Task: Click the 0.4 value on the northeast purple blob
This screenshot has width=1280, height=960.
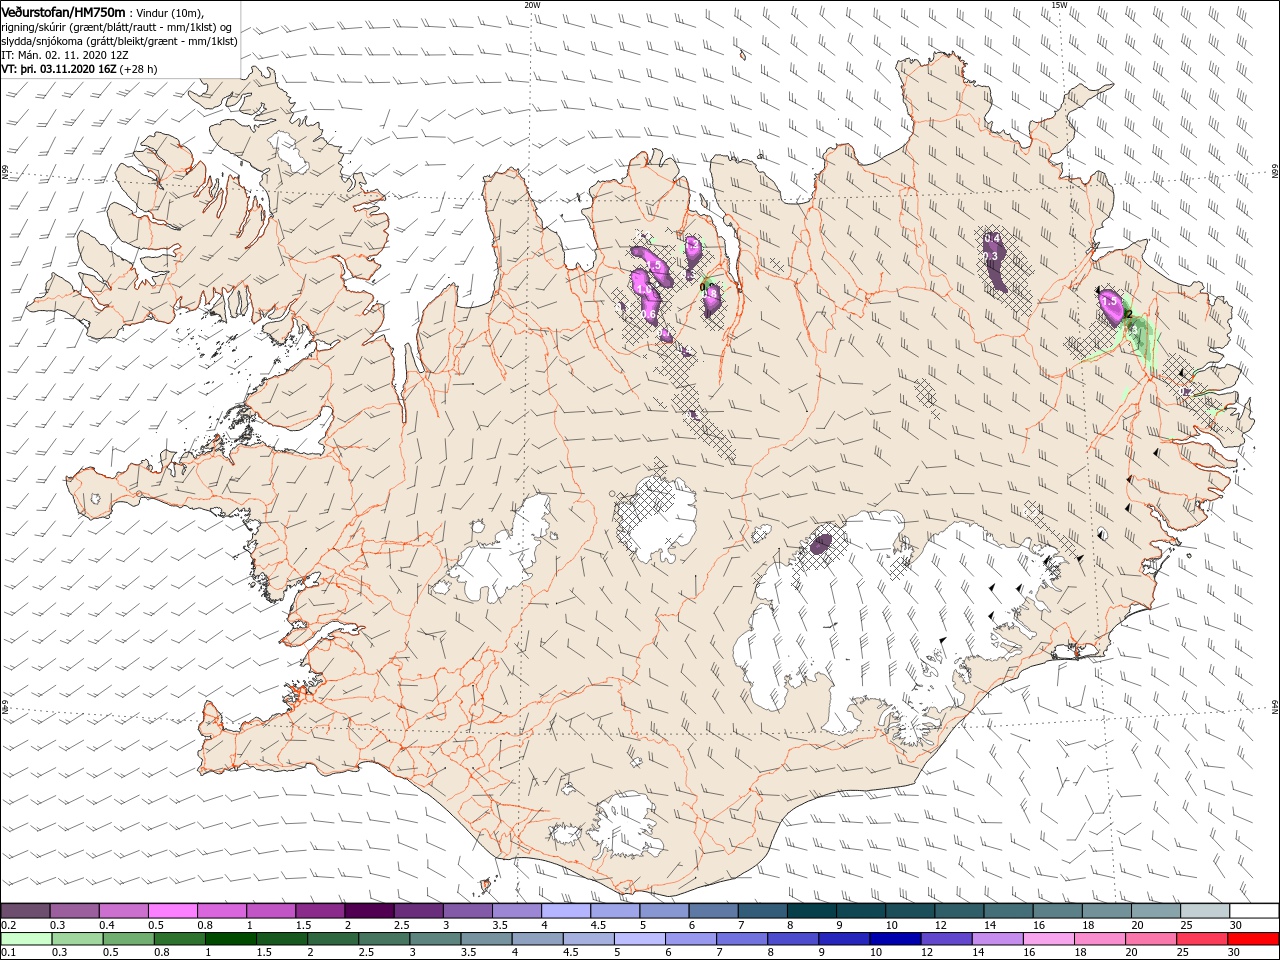Action: tap(992, 238)
